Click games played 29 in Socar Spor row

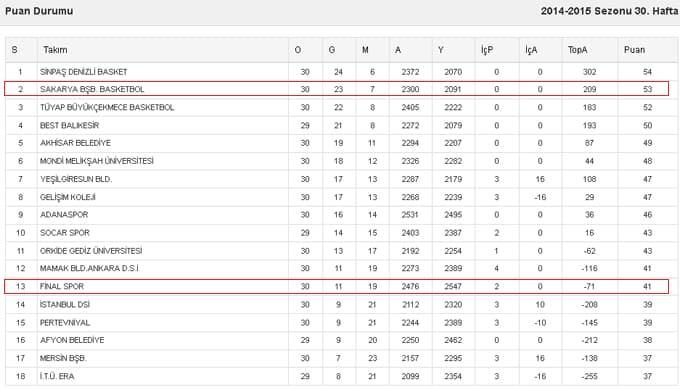click(305, 233)
